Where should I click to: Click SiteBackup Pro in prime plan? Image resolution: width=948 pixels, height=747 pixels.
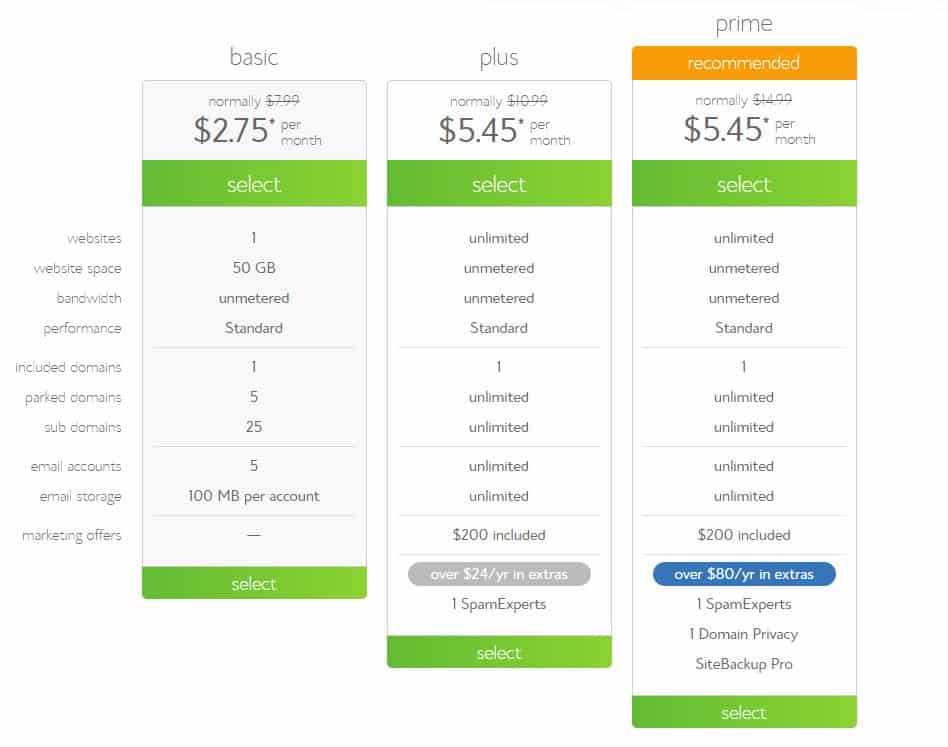tap(744, 664)
